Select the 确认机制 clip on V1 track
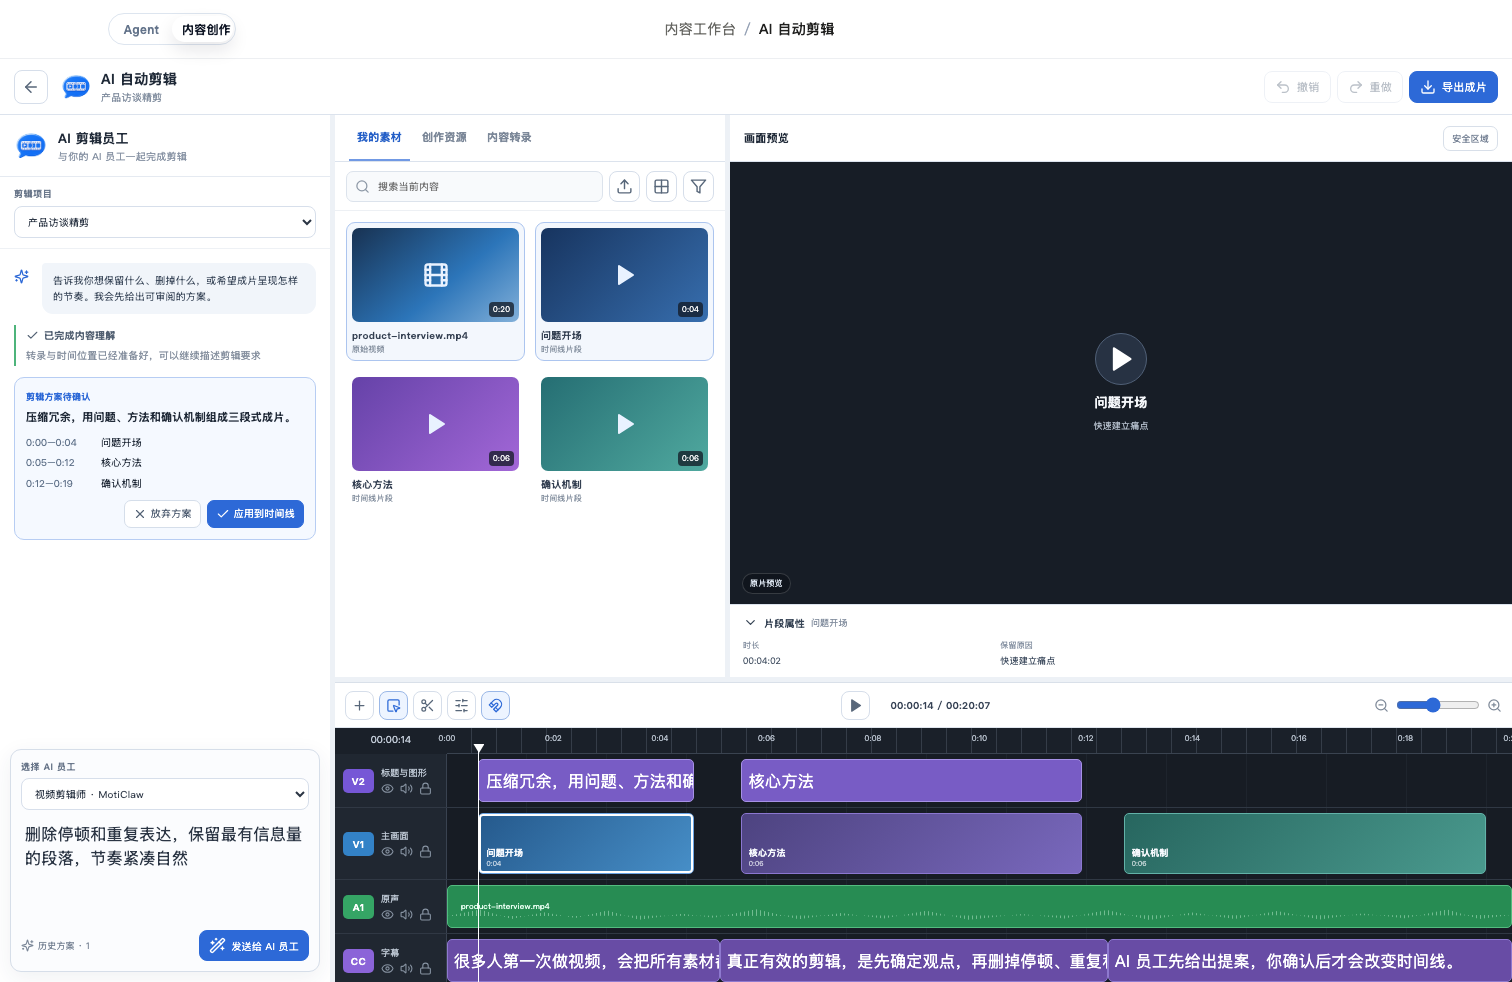The height and width of the screenshot is (982, 1512). coord(1305,844)
